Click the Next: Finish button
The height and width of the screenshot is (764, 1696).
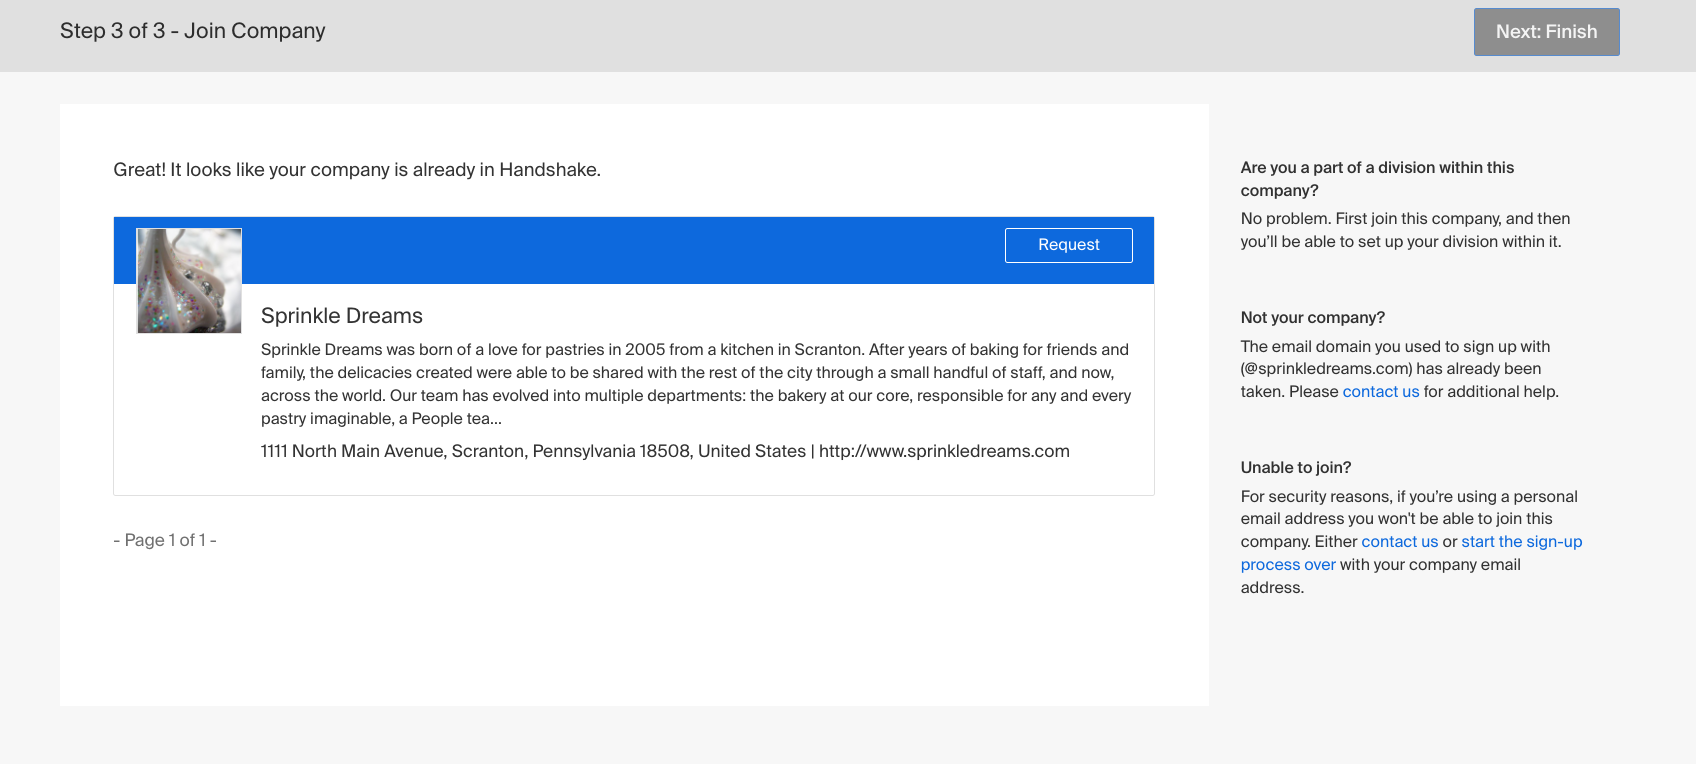tap(1546, 32)
